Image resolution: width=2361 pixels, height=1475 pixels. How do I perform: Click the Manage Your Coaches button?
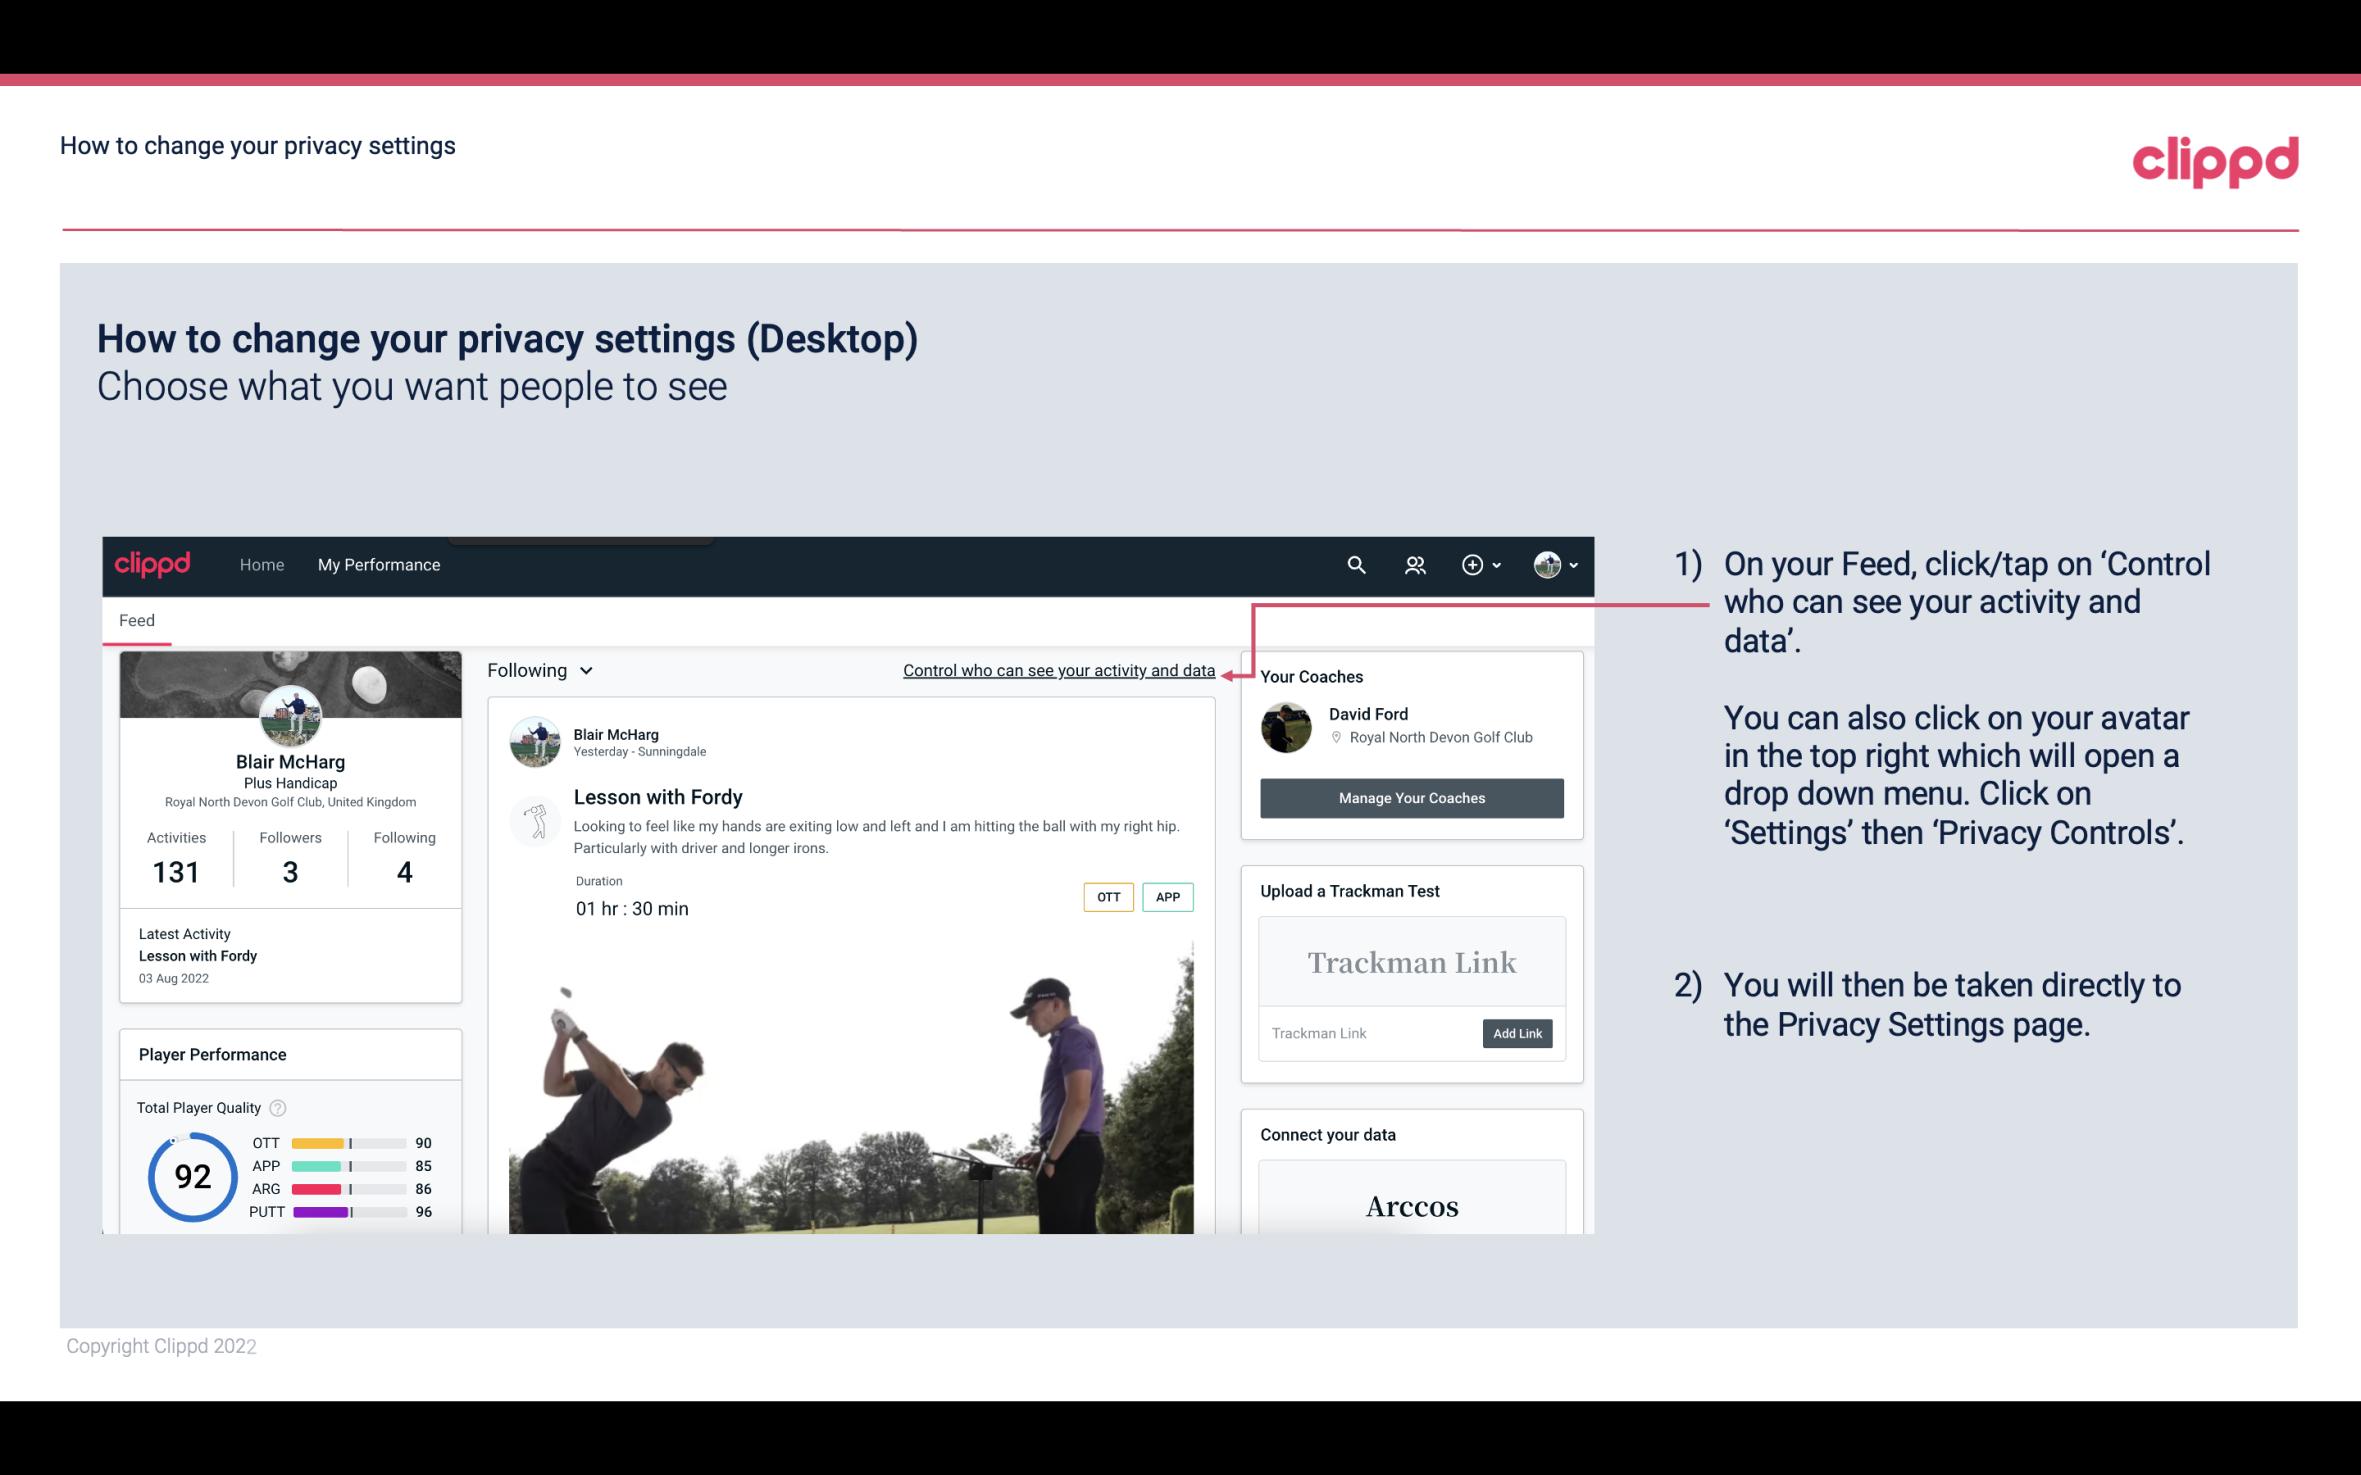[x=1412, y=797]
